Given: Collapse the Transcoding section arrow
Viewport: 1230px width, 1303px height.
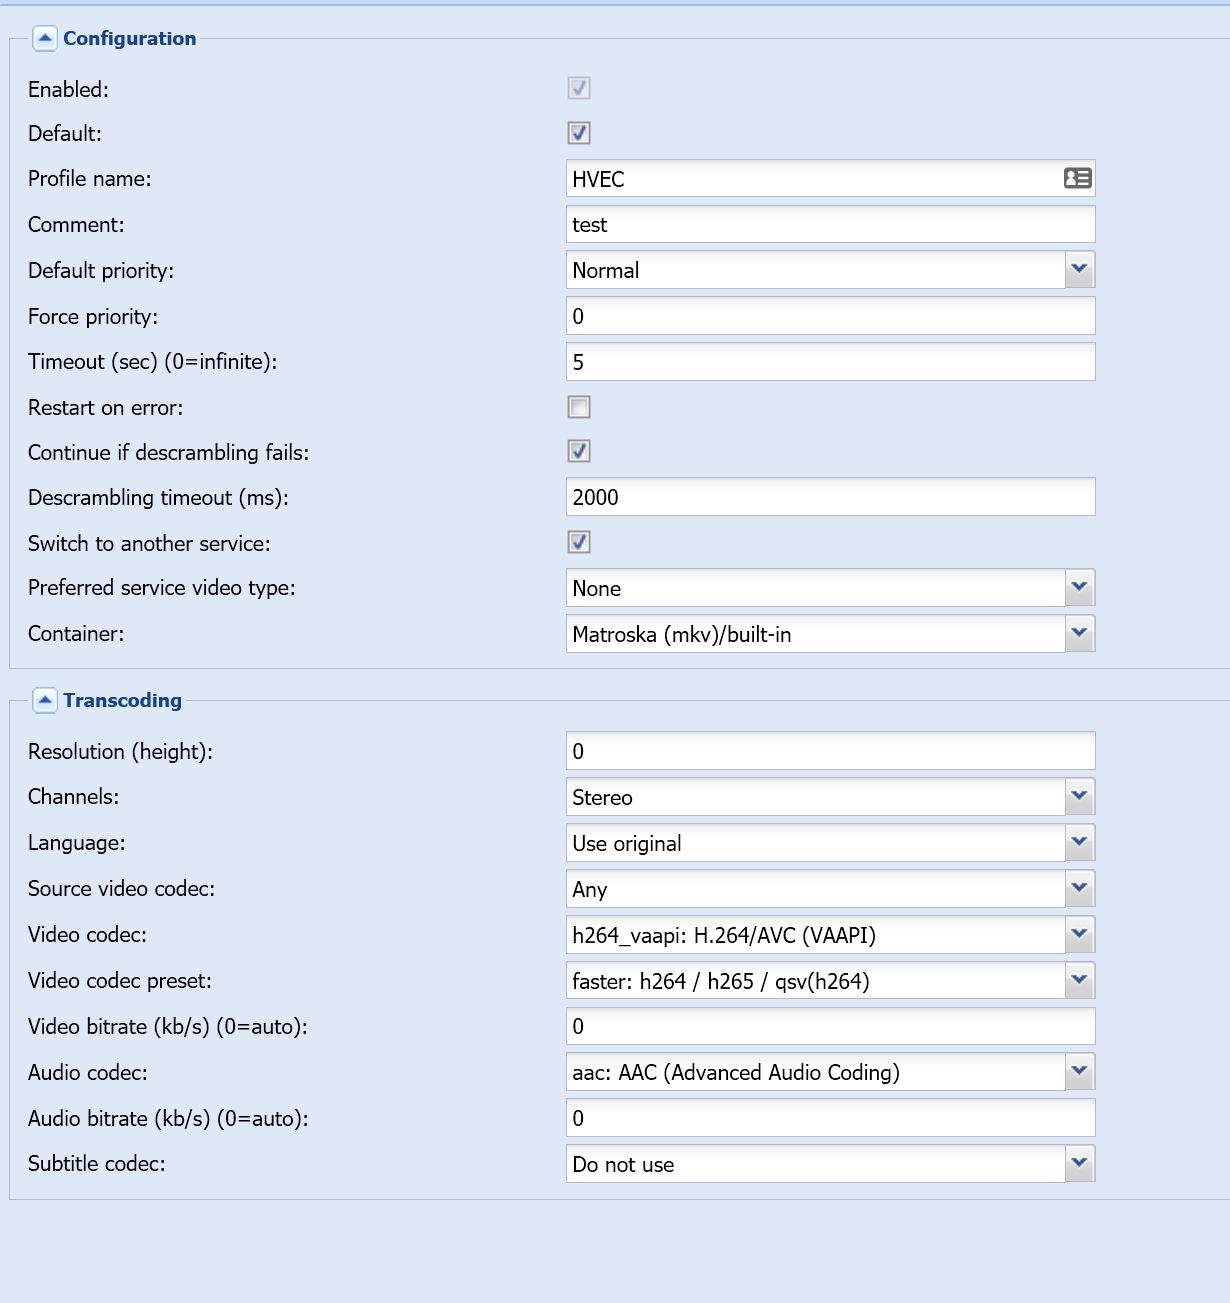Looking at the screenshot, I should (45, 700).
